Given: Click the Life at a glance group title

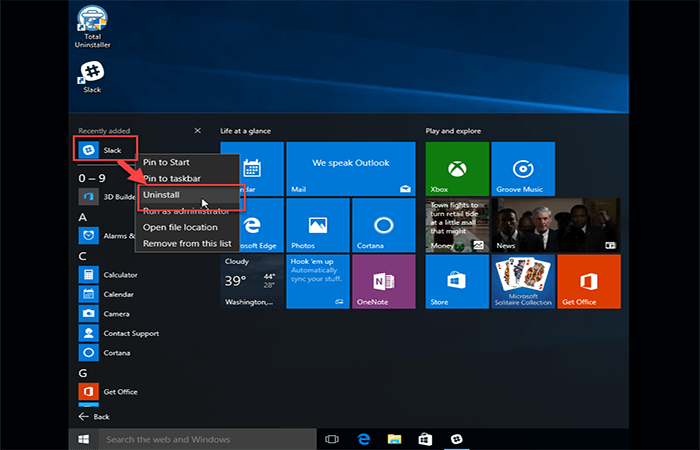Looking at the screenshot, I should click(245, 131).
